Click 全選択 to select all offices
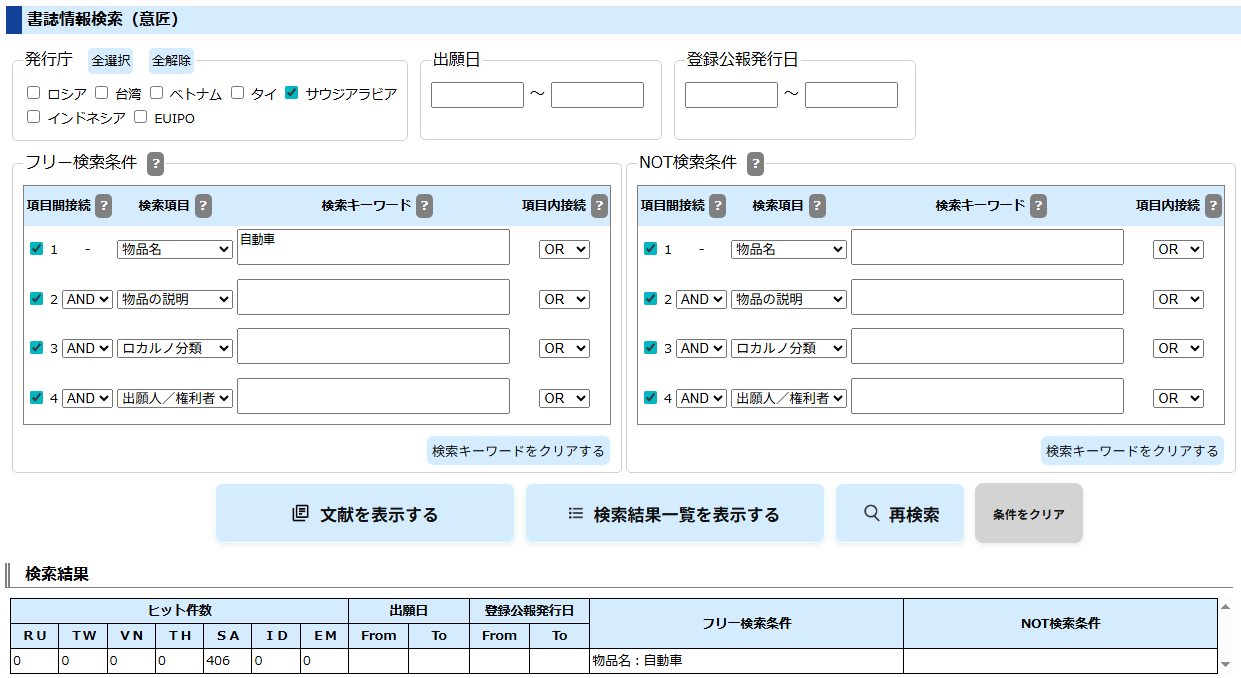The image size is (1241, 678). [x=111, y=61]
